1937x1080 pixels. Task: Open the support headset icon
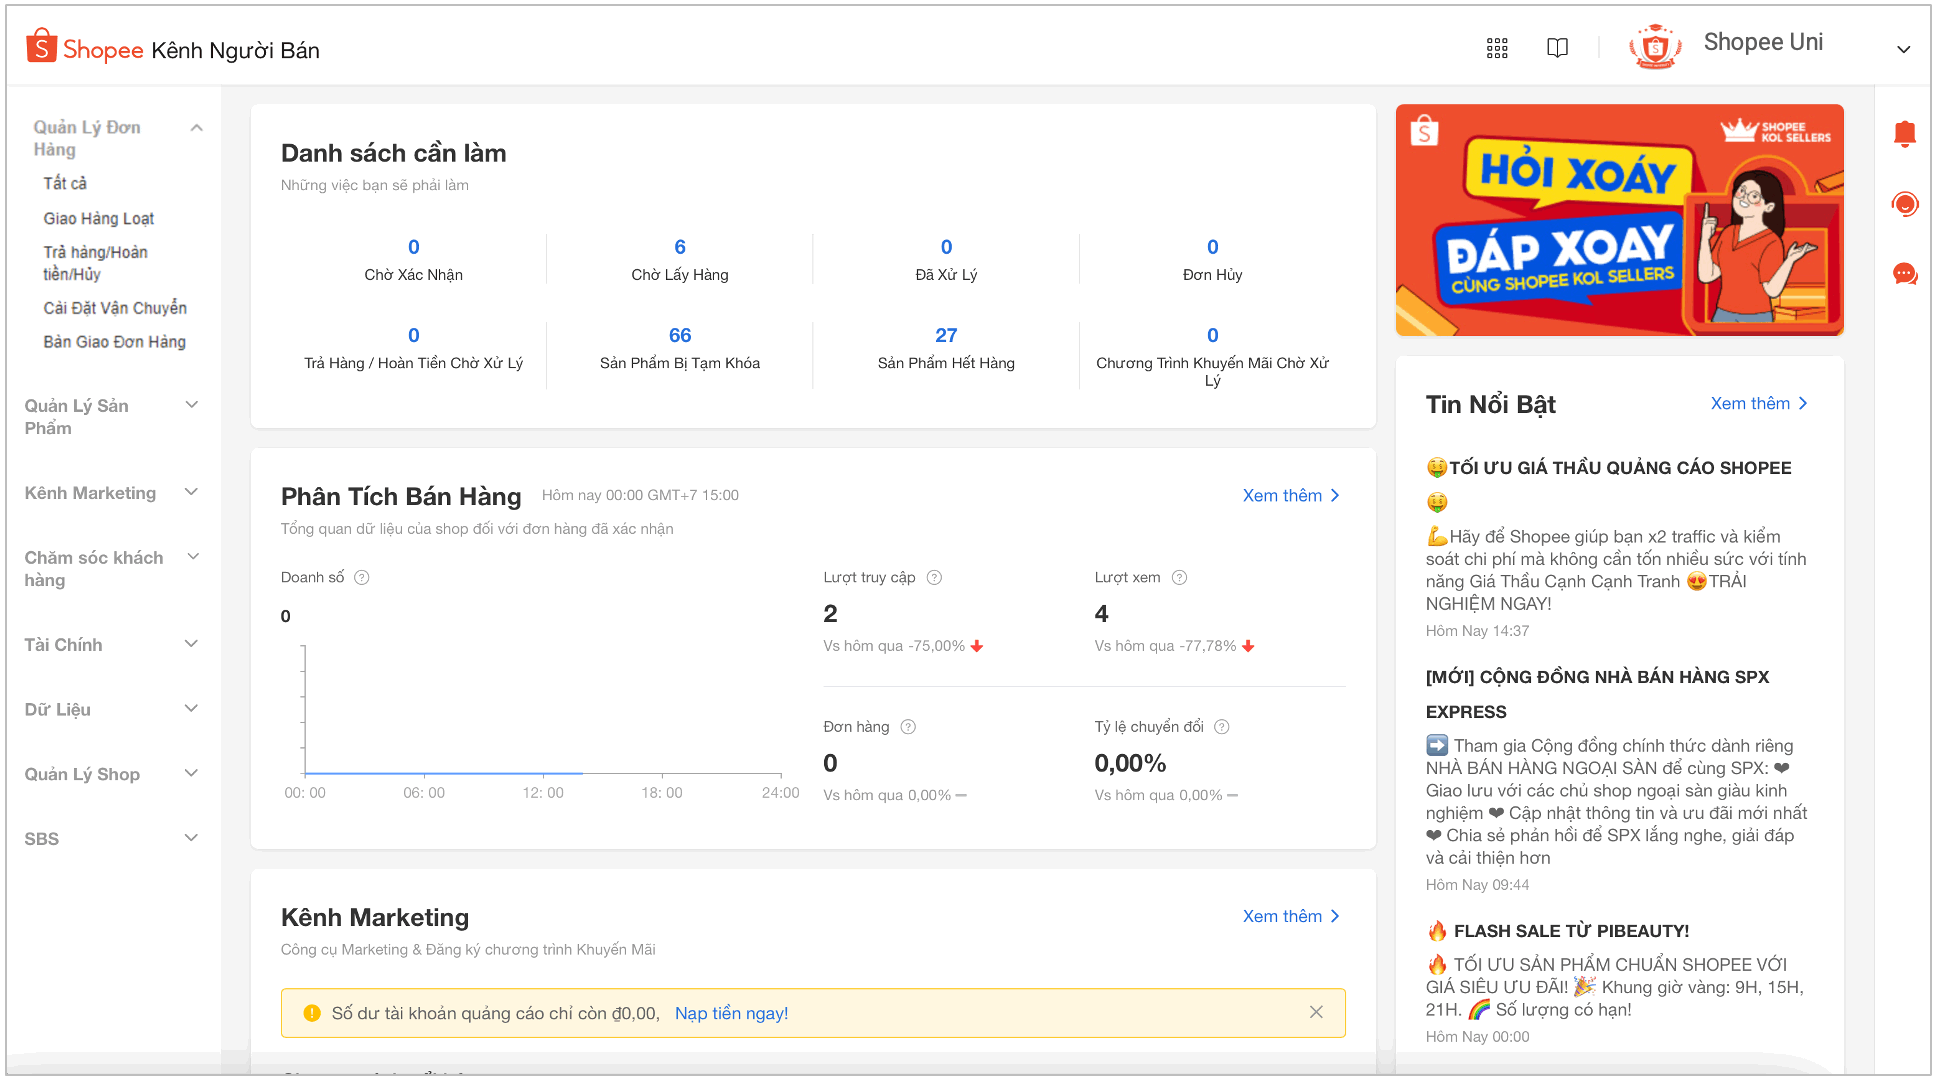tap(1904, 204)
